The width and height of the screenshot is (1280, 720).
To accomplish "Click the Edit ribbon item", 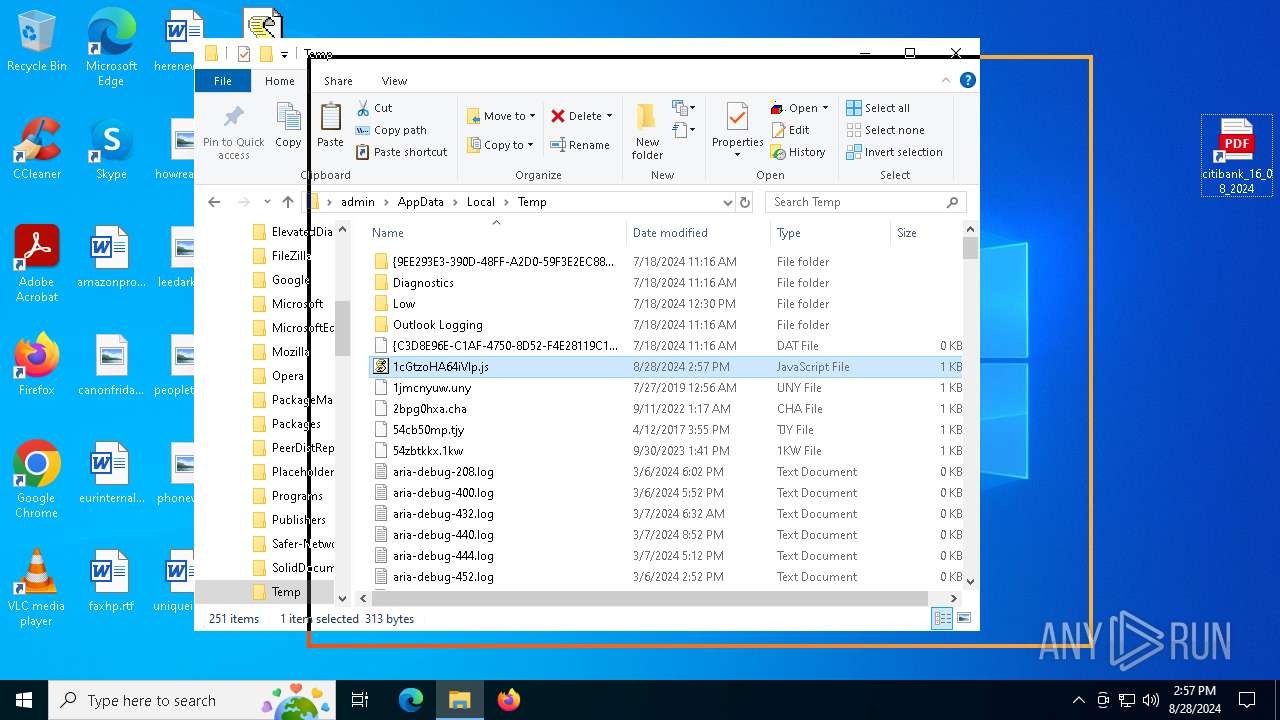I will 790,130.
